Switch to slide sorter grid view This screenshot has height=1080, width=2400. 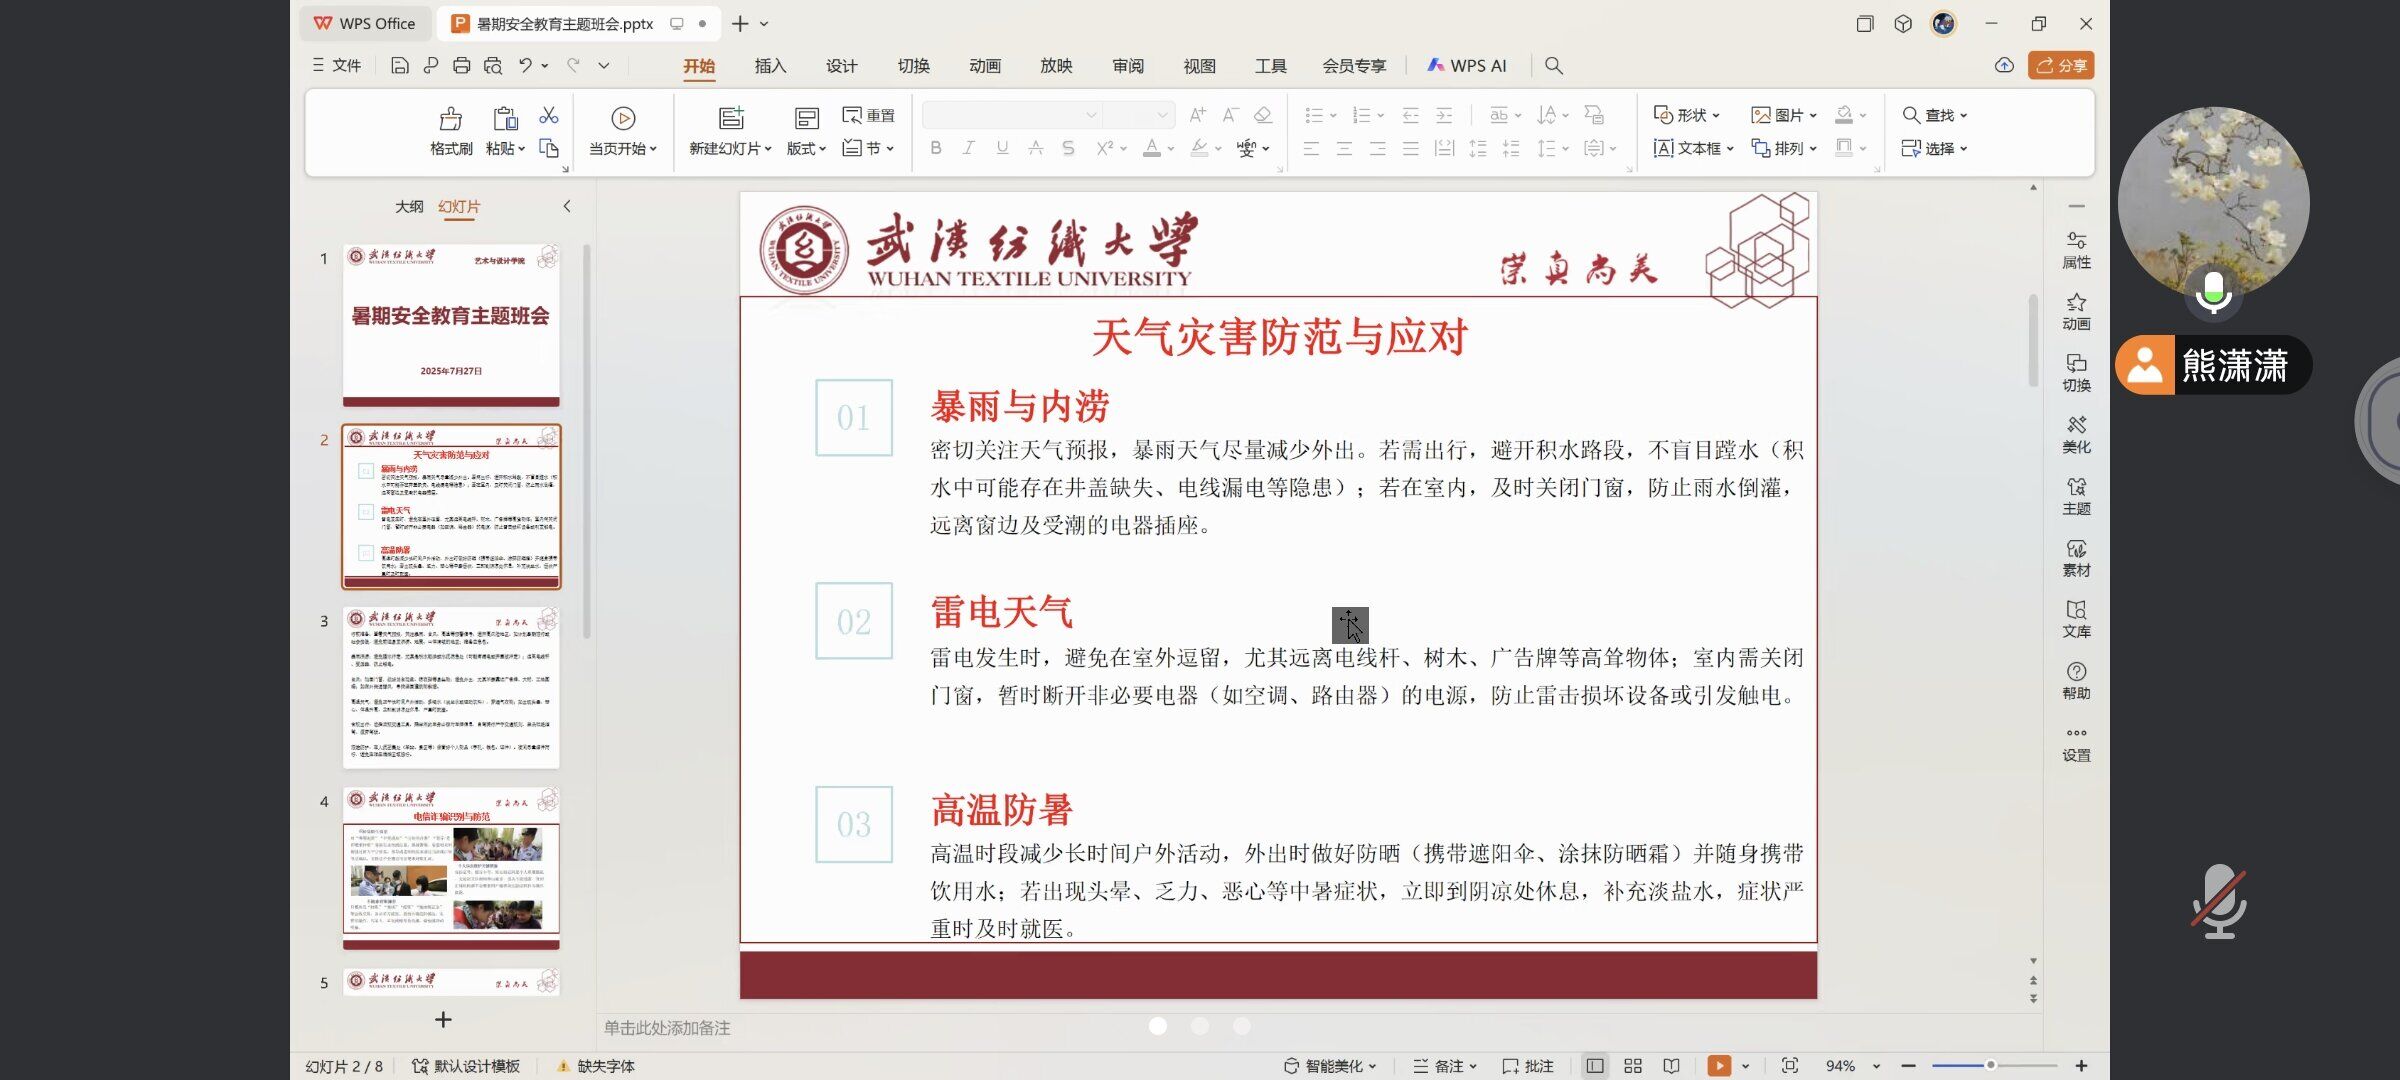(1633, 1066)
